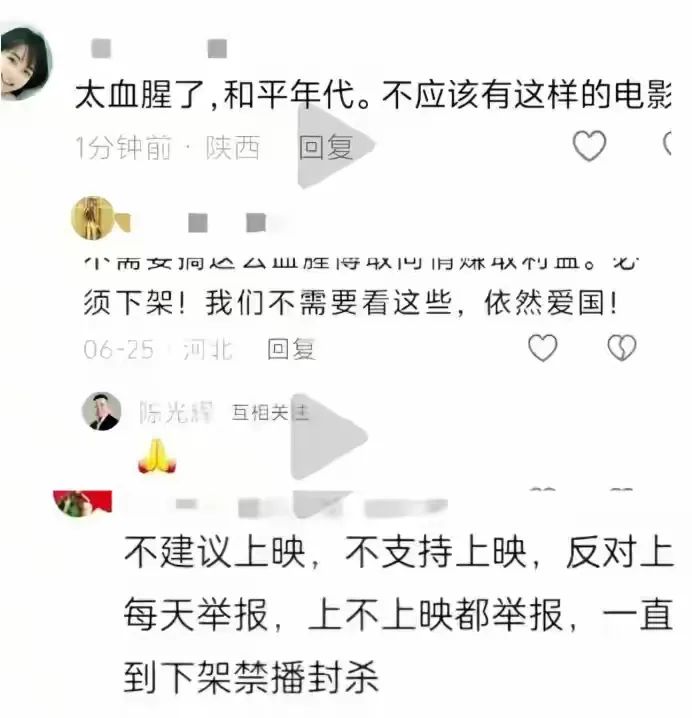Click the lower play button overlay
This screenshot has height=718, width=692.
point(329,436)
